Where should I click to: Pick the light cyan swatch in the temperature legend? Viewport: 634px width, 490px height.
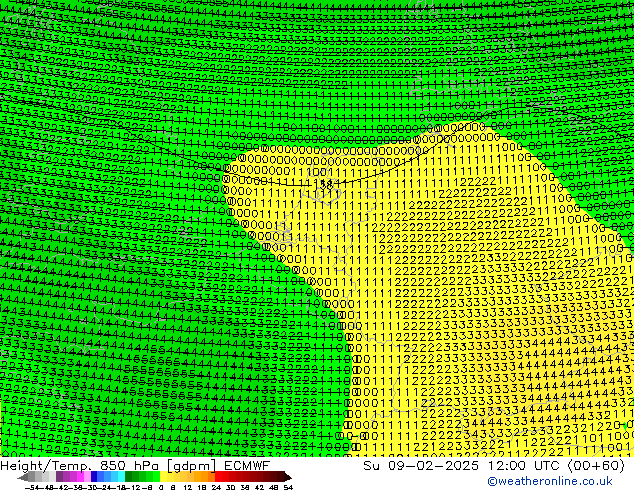coord(121,477)
